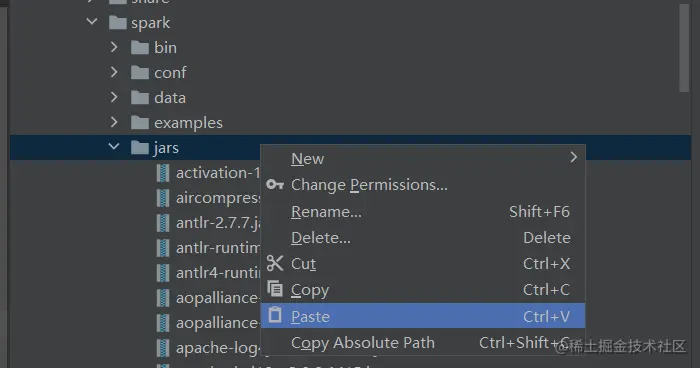
Task: Click the antlr-2.7.7 jar archive icon
Action: 163,223
